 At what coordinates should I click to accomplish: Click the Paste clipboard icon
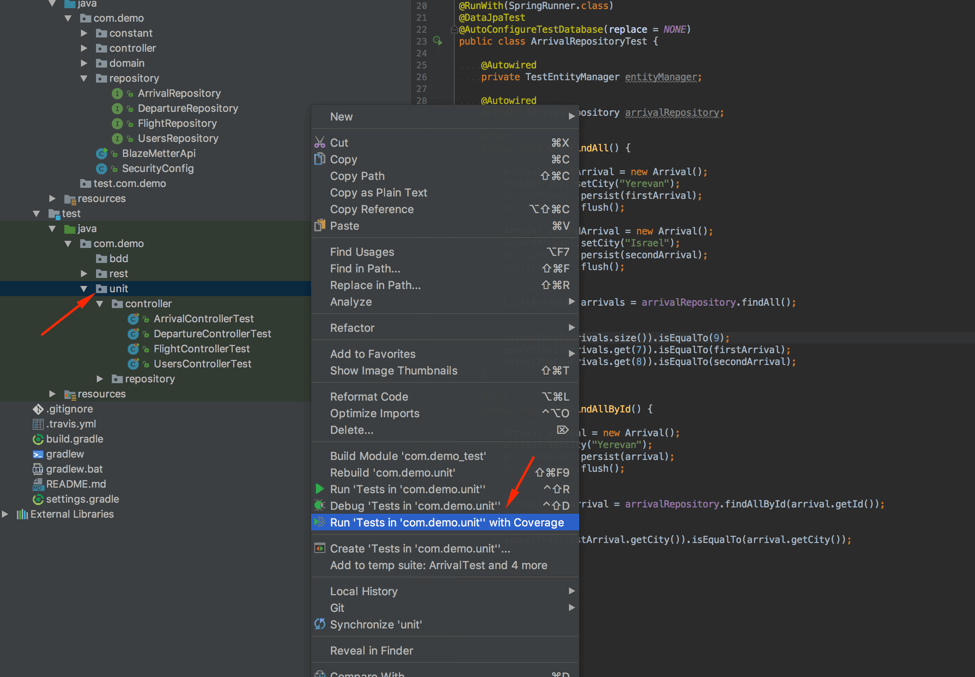320,226
